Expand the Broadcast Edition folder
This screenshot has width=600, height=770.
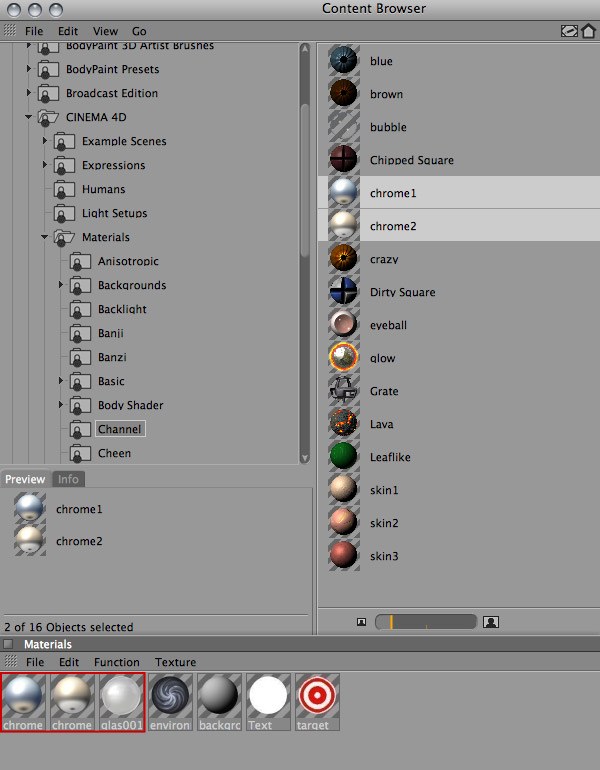pos(28,92)
